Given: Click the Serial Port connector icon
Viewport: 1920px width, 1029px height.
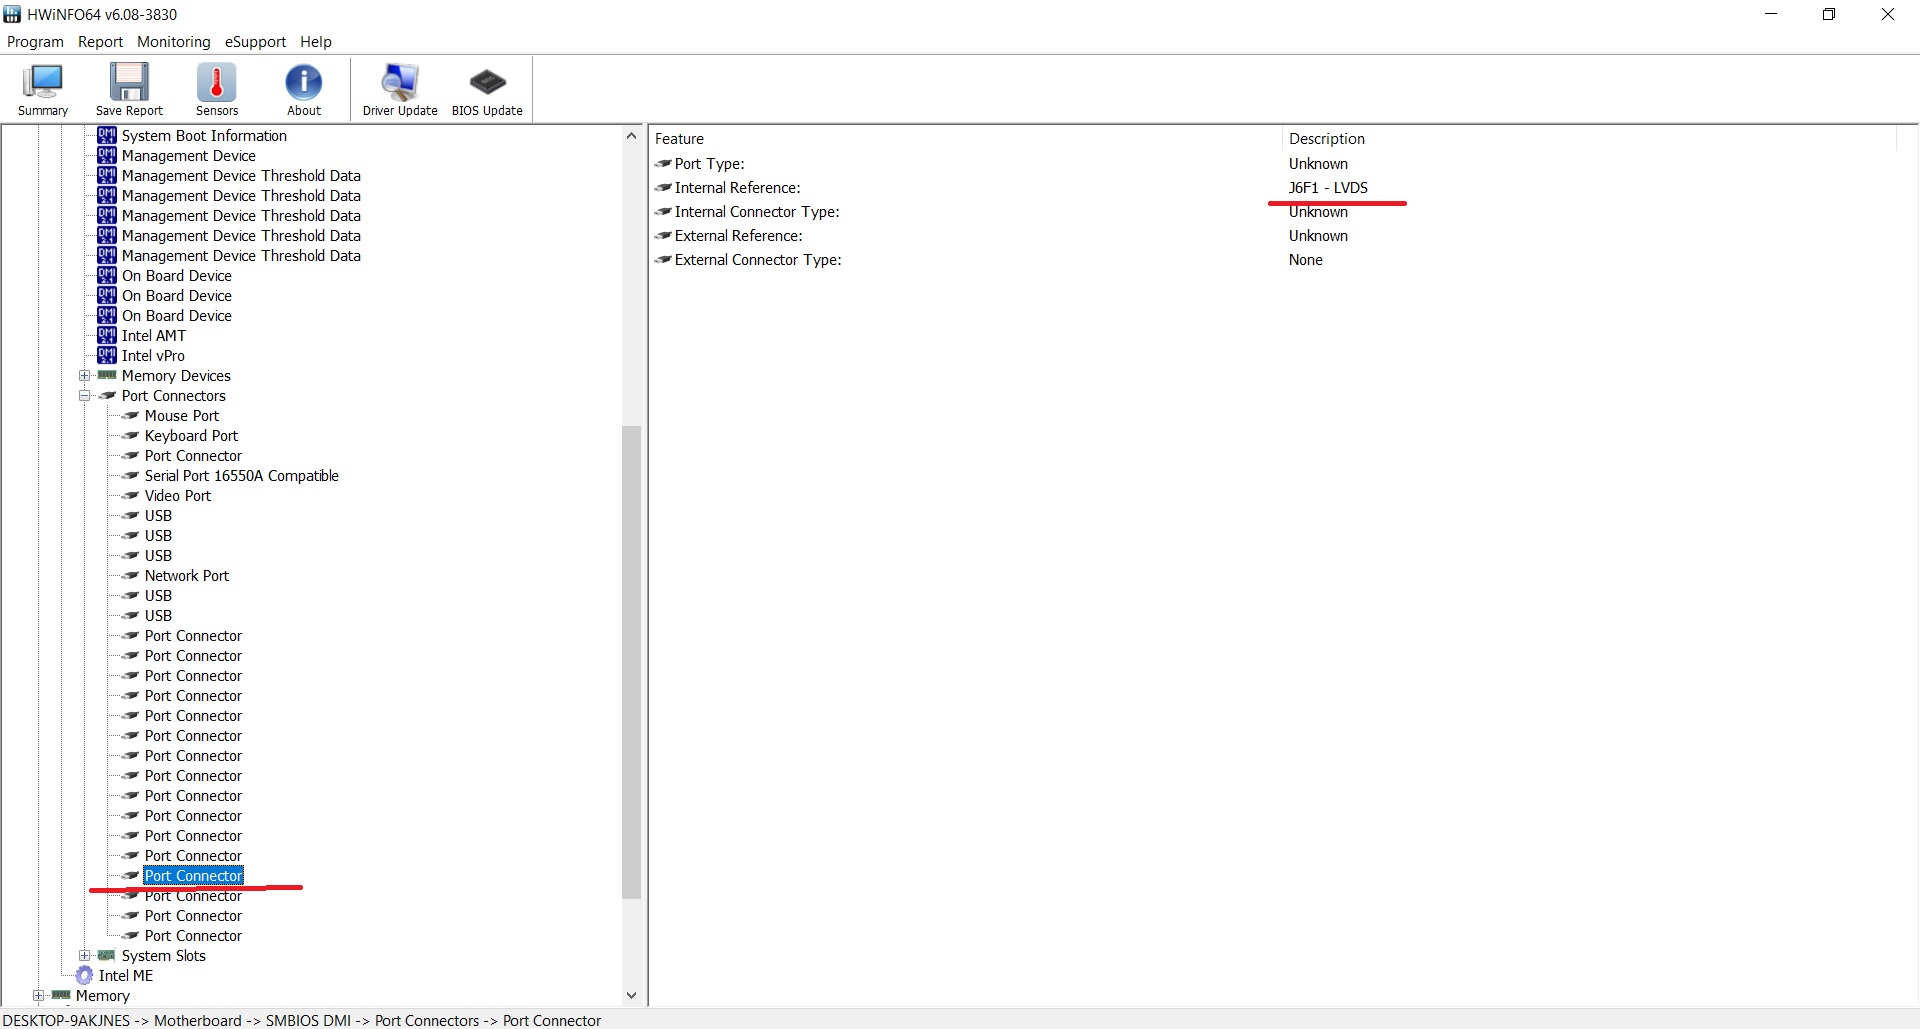Looking at the screenshot, I should [x=130, y=476].
